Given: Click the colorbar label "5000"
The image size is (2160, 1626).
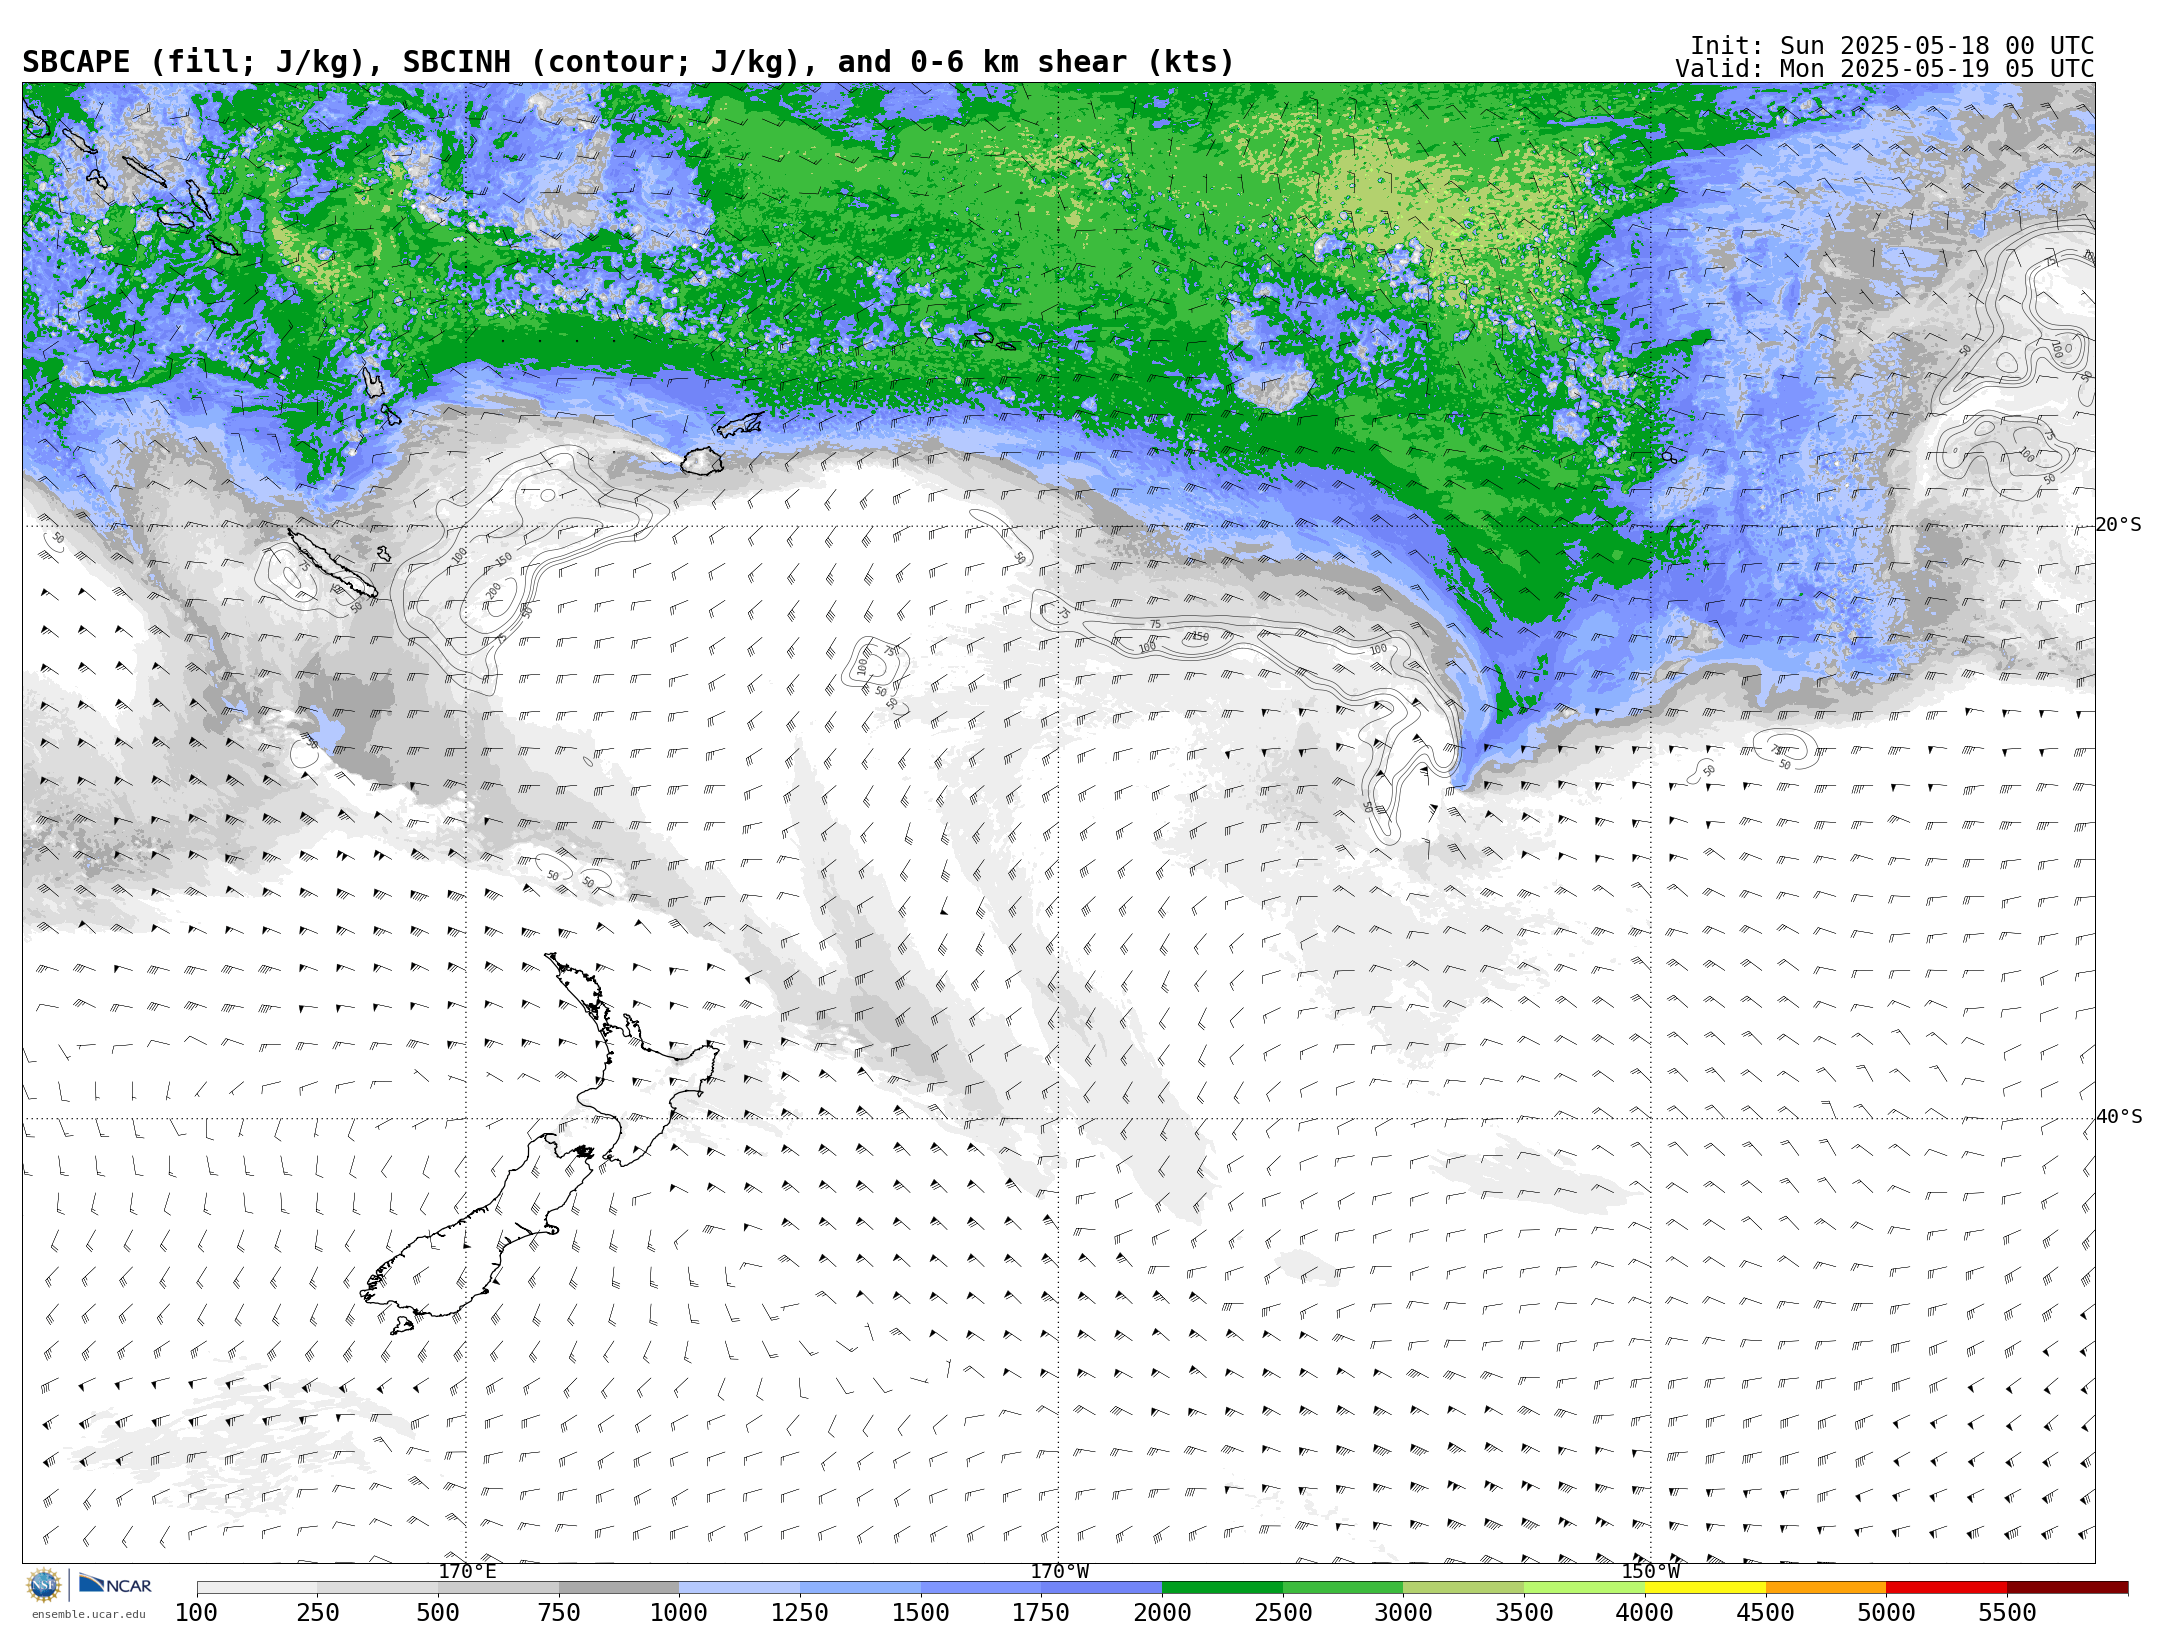Looking at the screenshot, I should 1886,1612.
